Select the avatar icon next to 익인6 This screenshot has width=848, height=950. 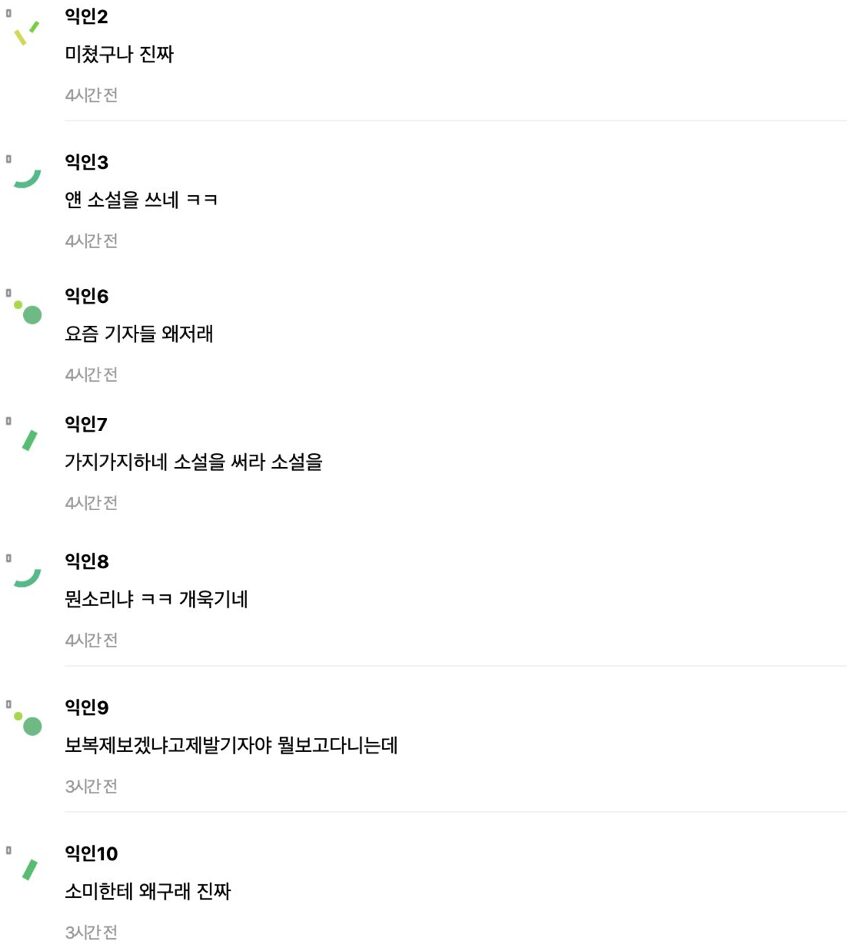click(27, 311)
